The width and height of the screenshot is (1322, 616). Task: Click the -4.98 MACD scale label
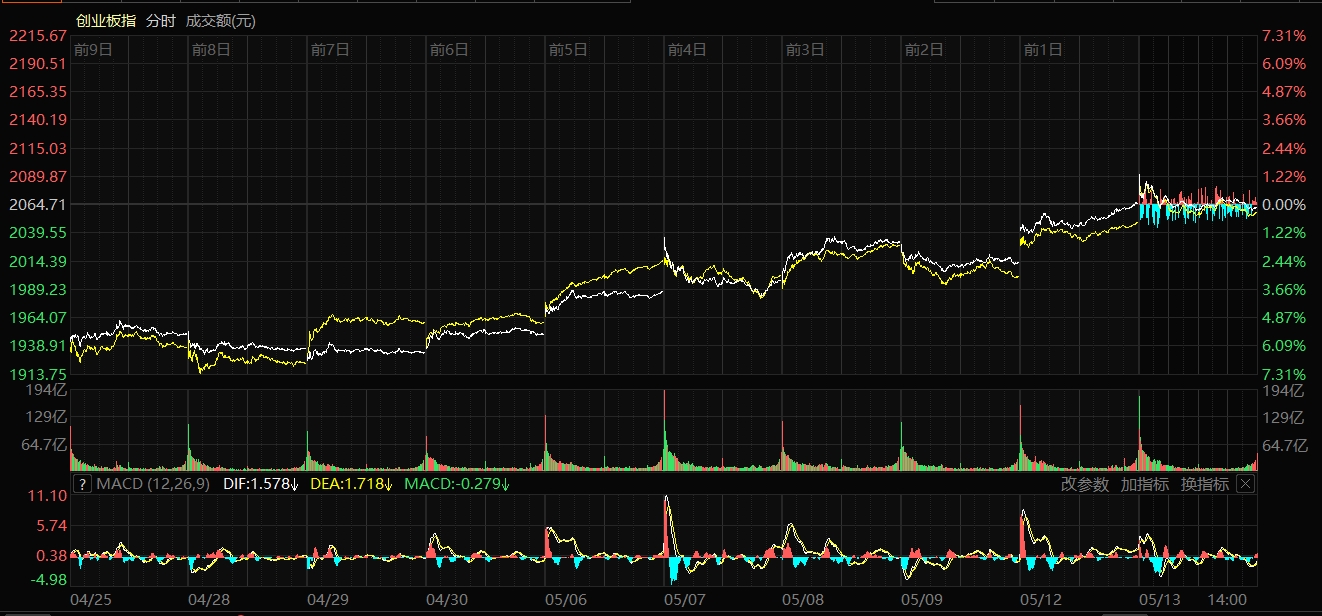(48, 580)
